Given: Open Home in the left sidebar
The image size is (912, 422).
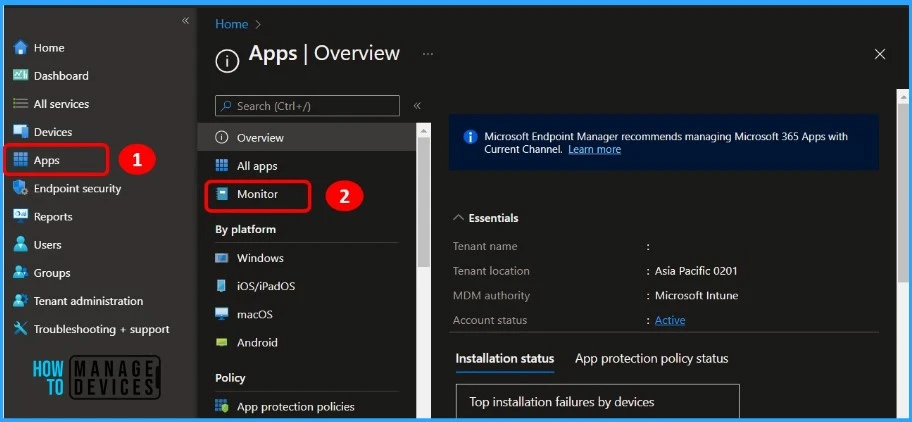Looking at the screenshot, I should point(49,48).
